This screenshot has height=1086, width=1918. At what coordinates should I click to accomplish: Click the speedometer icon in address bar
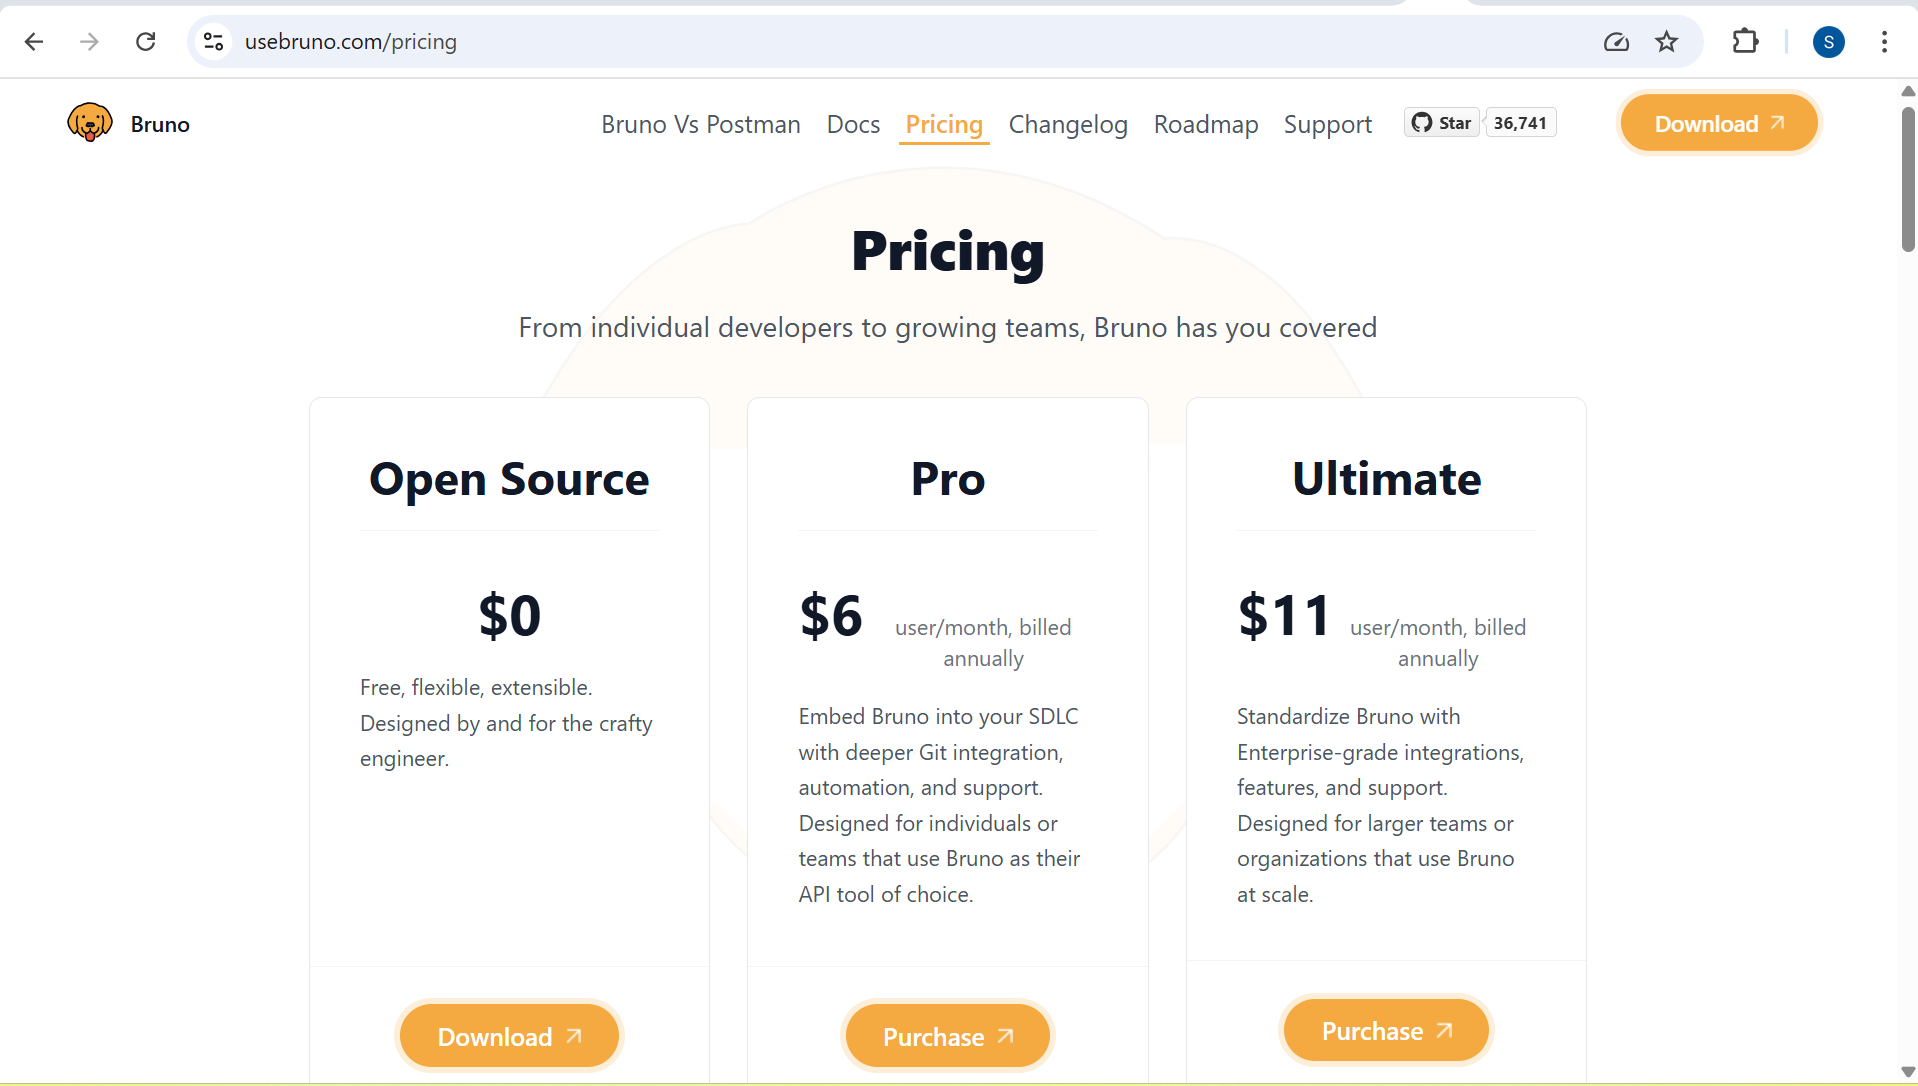(1616, 41)
